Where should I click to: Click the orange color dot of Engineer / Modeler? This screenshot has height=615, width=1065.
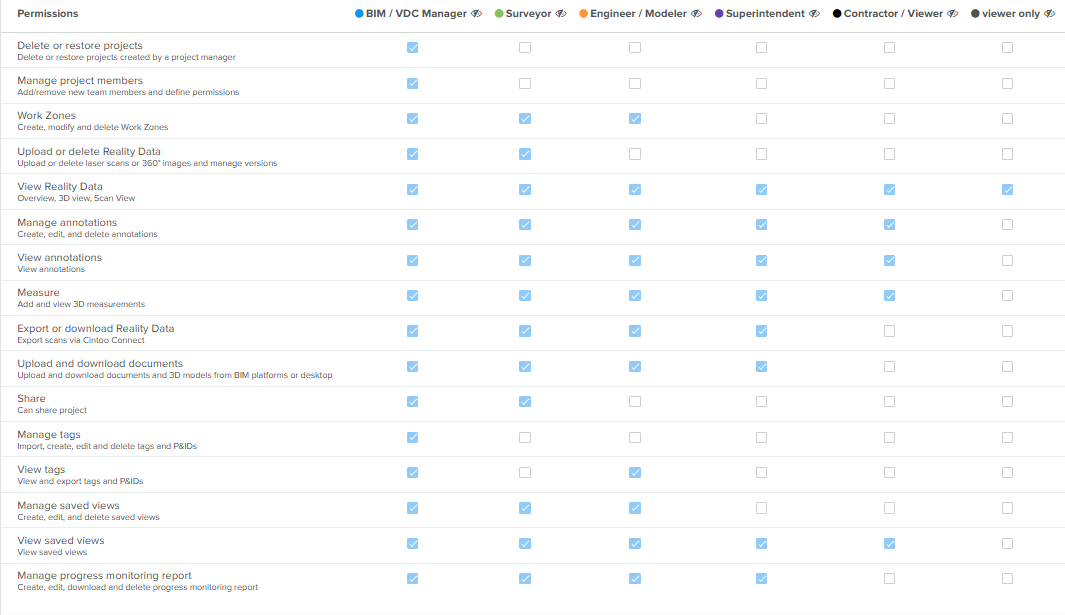coord(583,14)
